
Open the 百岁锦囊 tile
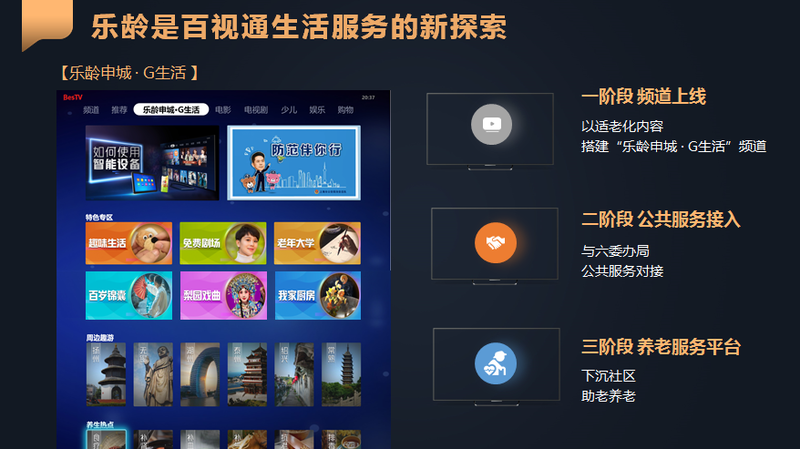129,295
